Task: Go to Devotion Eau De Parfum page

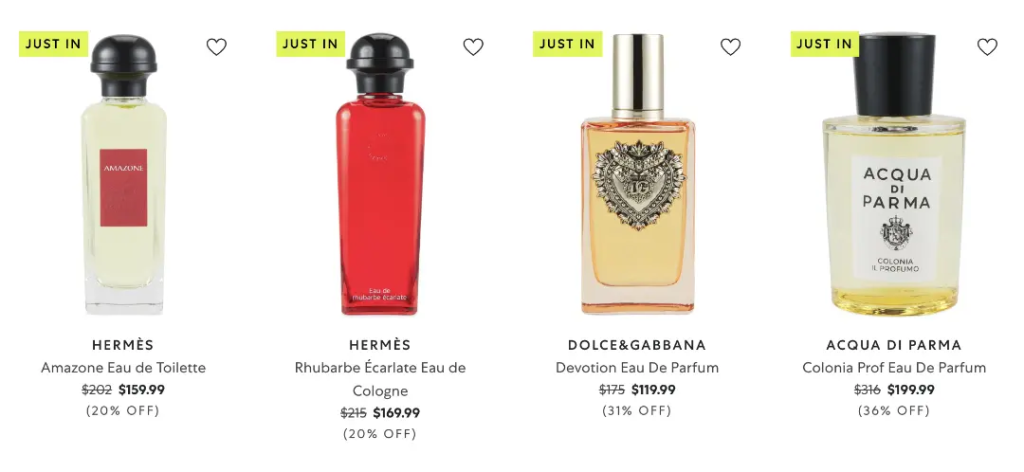Action: click(x=637, y=368)
